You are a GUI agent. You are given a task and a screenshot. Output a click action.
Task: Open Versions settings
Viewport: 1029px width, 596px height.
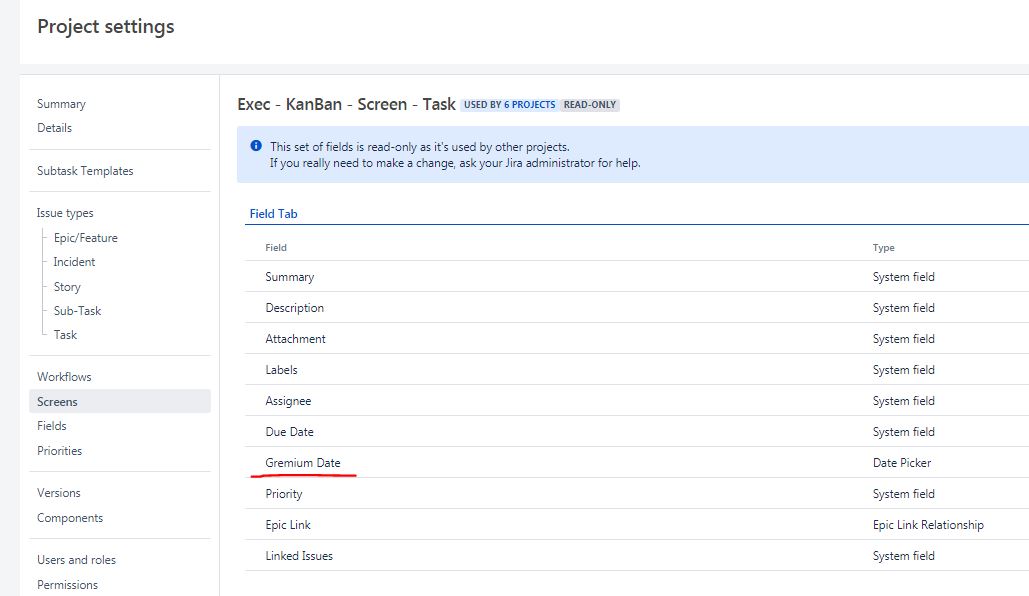coord(58,493)
